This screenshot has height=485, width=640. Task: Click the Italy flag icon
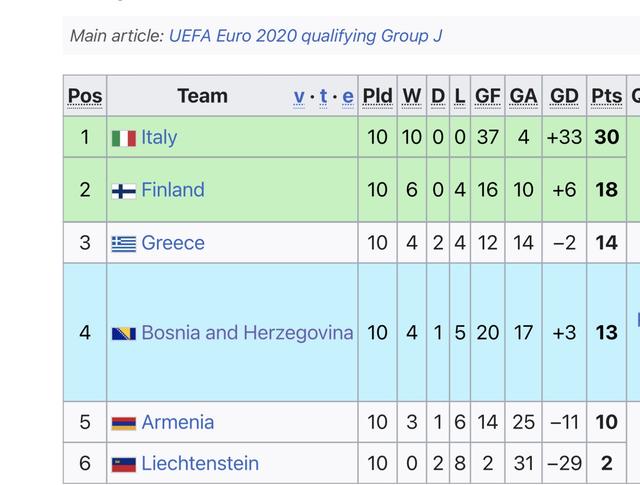[123, 138]
